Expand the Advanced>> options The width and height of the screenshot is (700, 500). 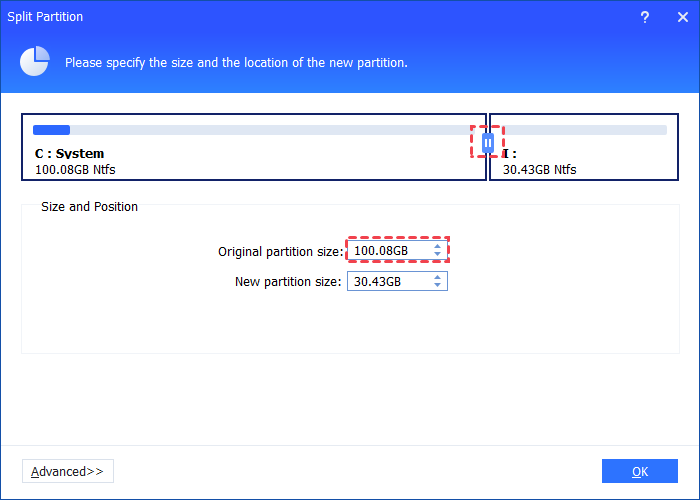68,471
